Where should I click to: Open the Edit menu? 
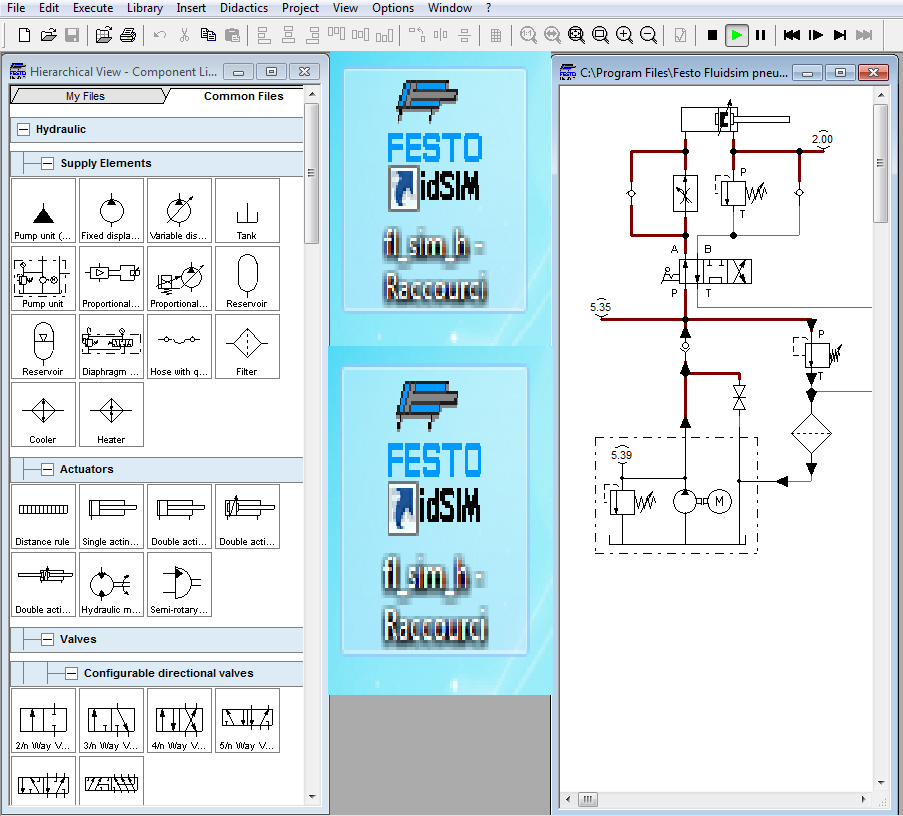click(x=49, y=8)
